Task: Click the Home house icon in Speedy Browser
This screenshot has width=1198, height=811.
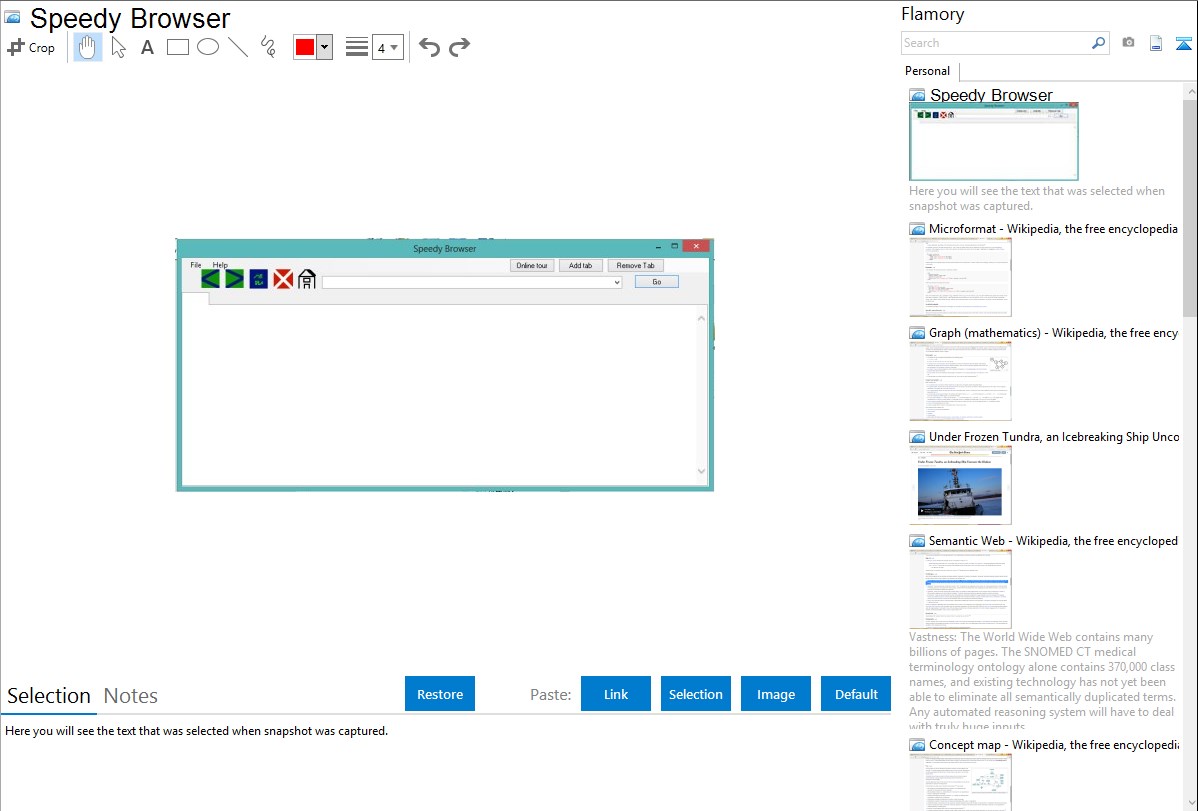Action: pos(306,279)
